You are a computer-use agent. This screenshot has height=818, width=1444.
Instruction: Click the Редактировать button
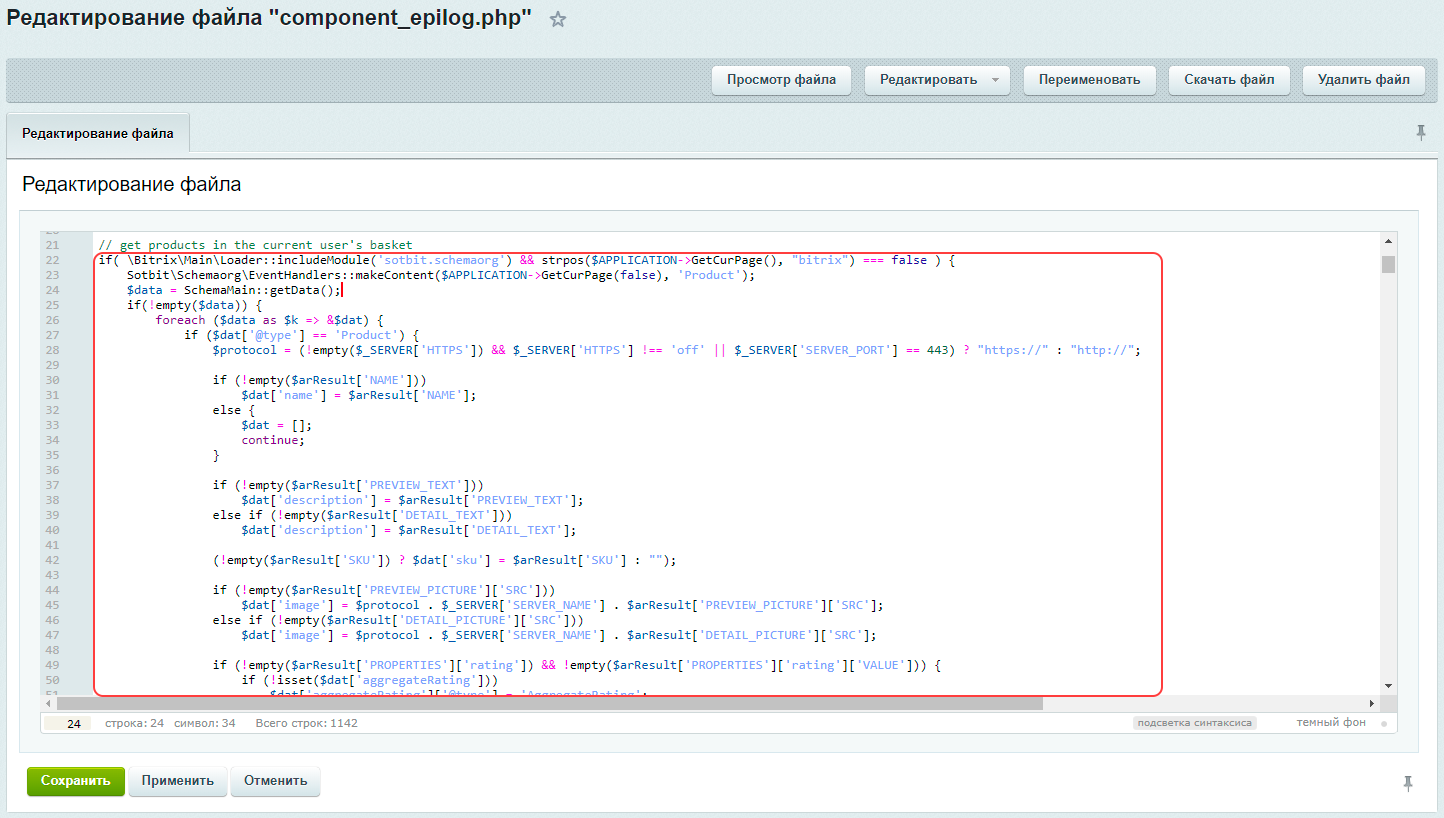928,80
